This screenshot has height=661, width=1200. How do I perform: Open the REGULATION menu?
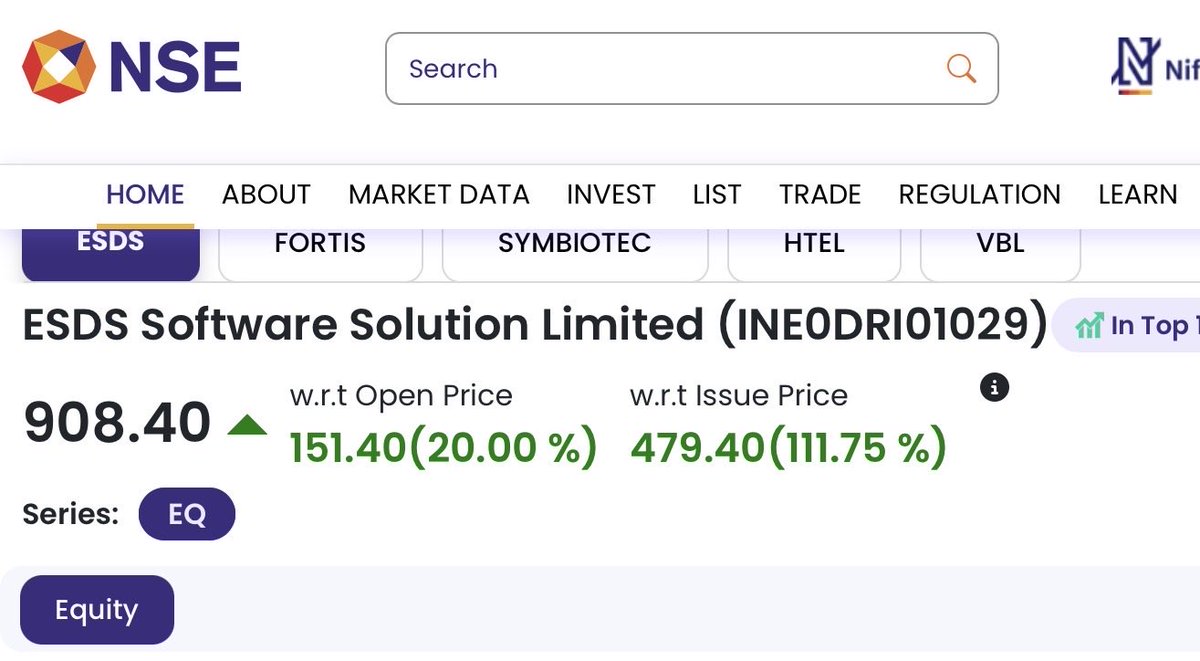tap(980, 194)
